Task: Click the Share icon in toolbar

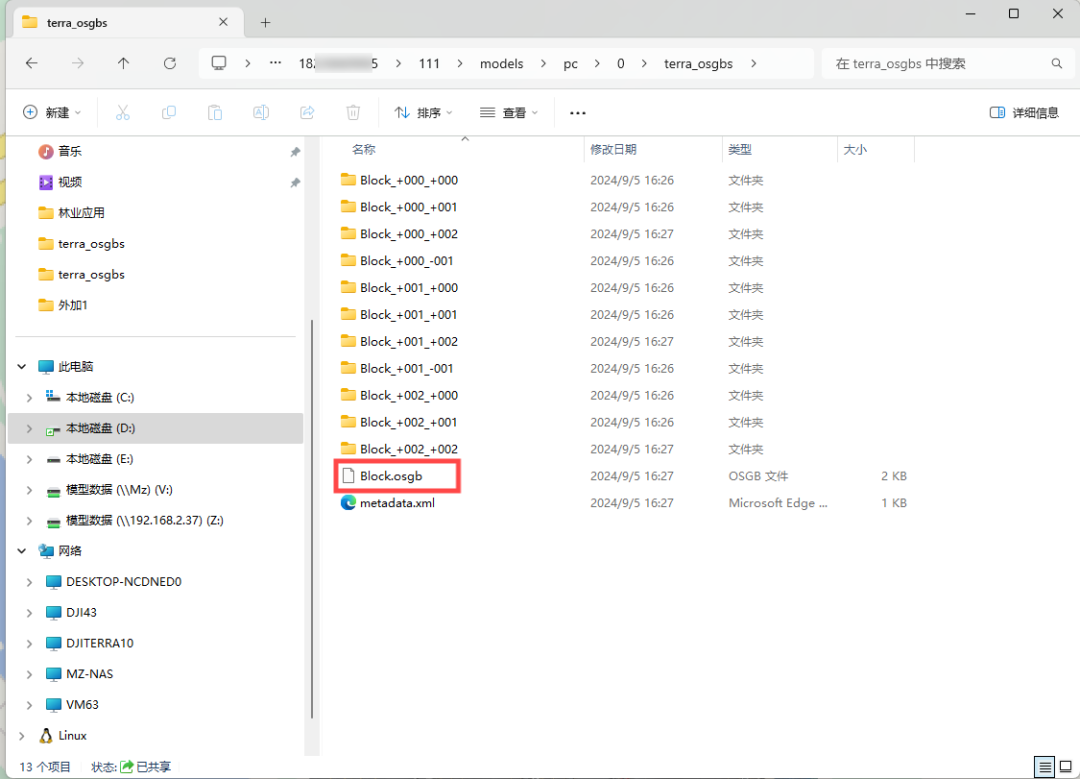Action: [307, 112]
